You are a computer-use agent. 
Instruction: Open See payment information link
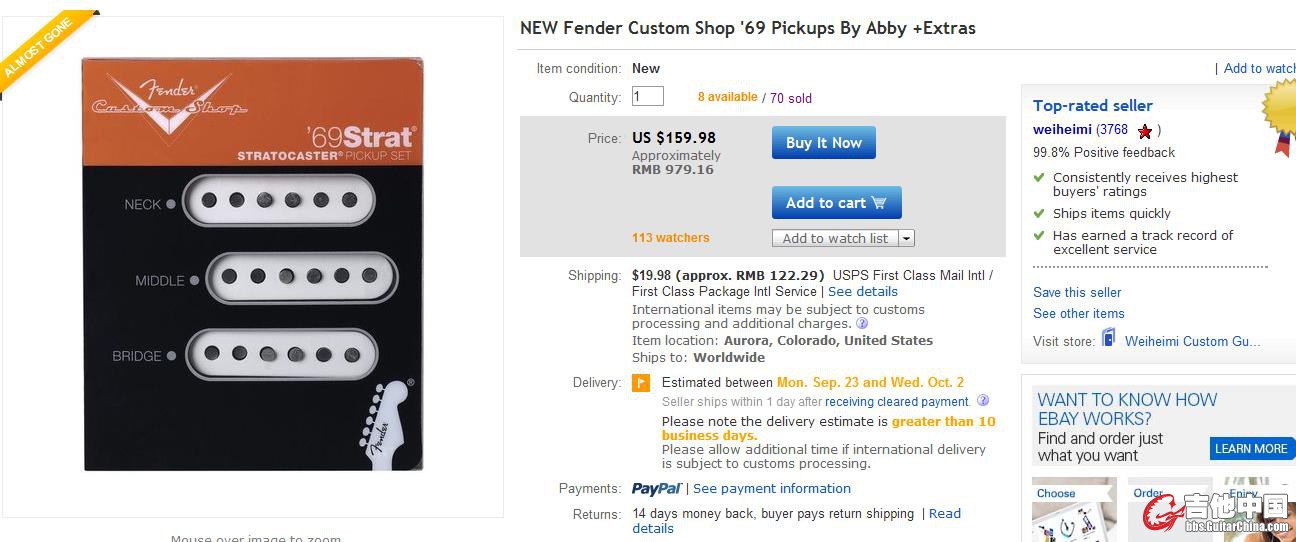click(x=771, y=489)
